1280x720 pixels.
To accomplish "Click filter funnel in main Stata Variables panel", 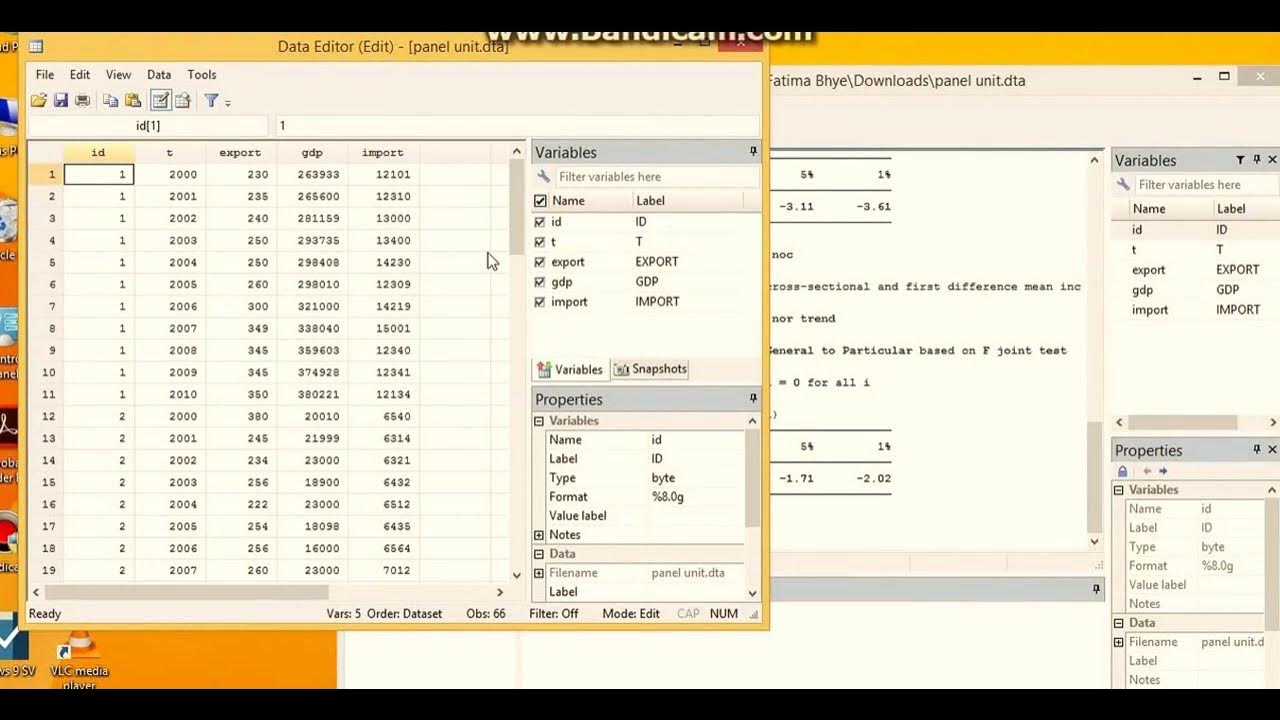I will [1240, 160].
